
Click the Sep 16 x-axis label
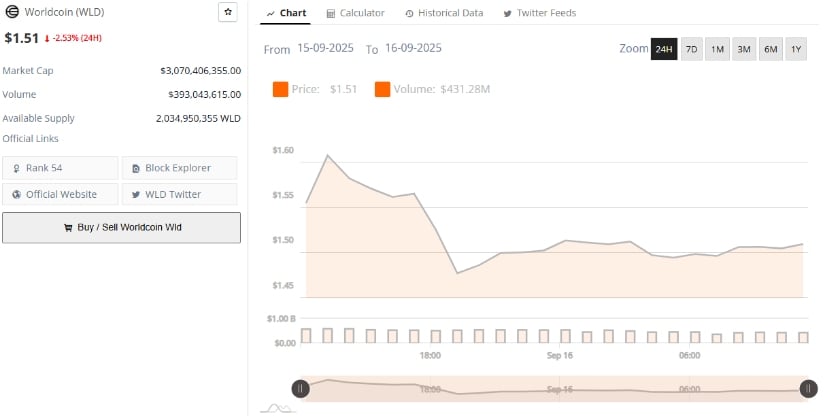(x=559, y=356)
